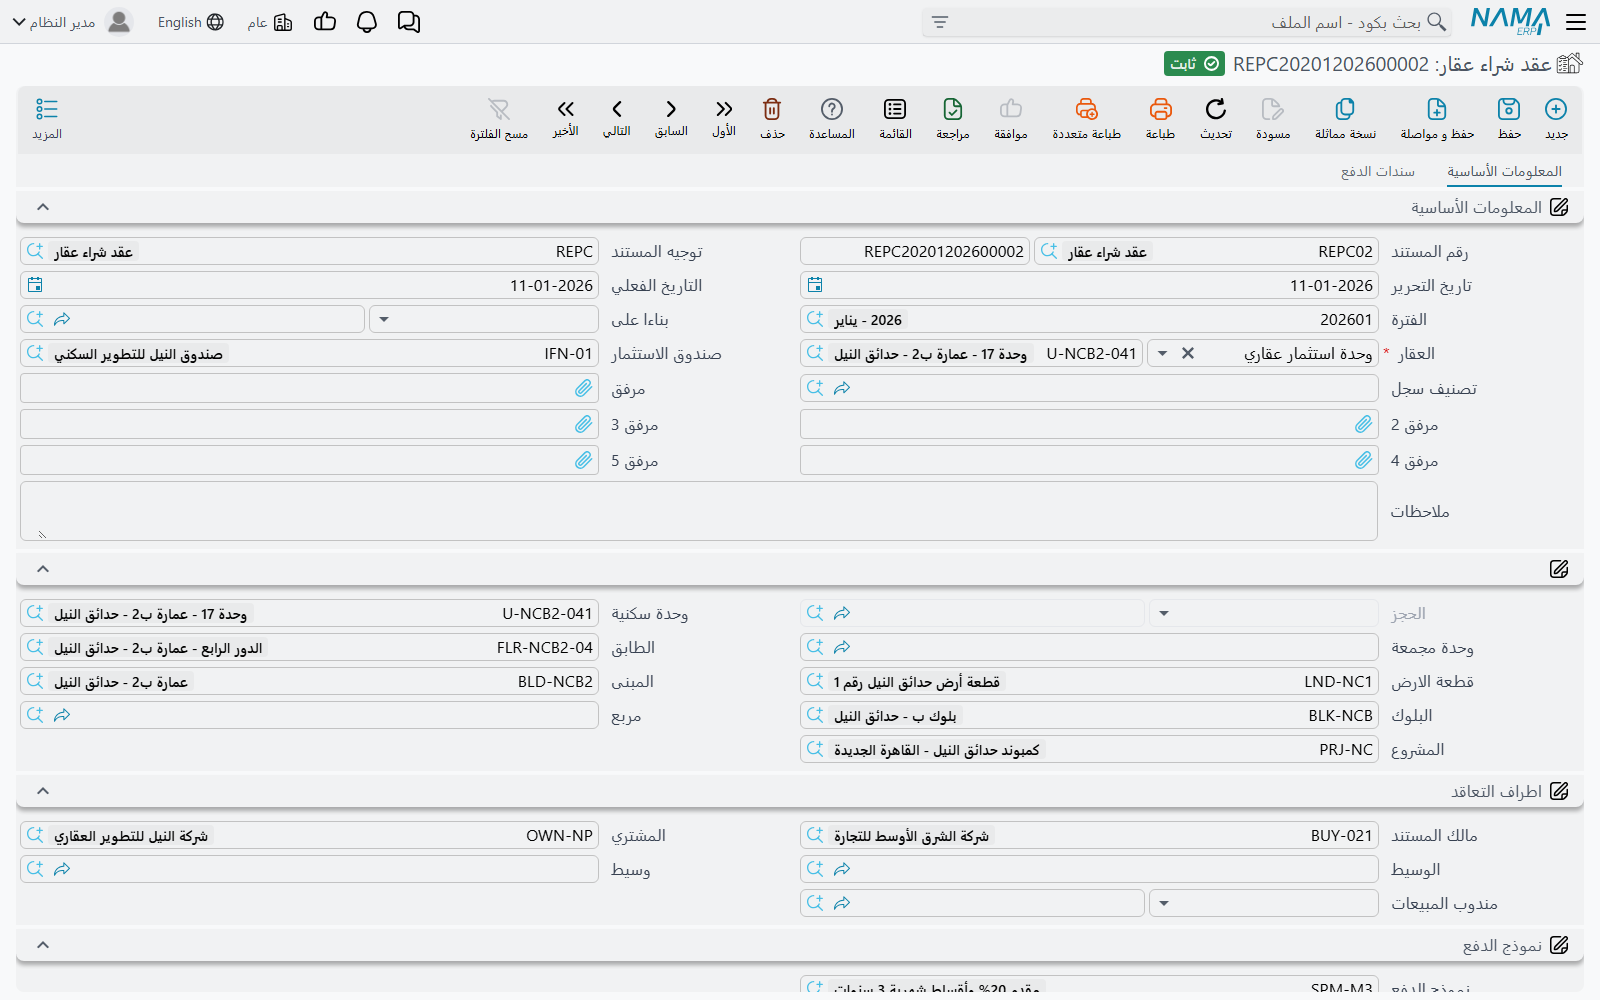
Task: Click نسخة مماثلة (Duplicate copy) icon
Action: (1345, 109)
